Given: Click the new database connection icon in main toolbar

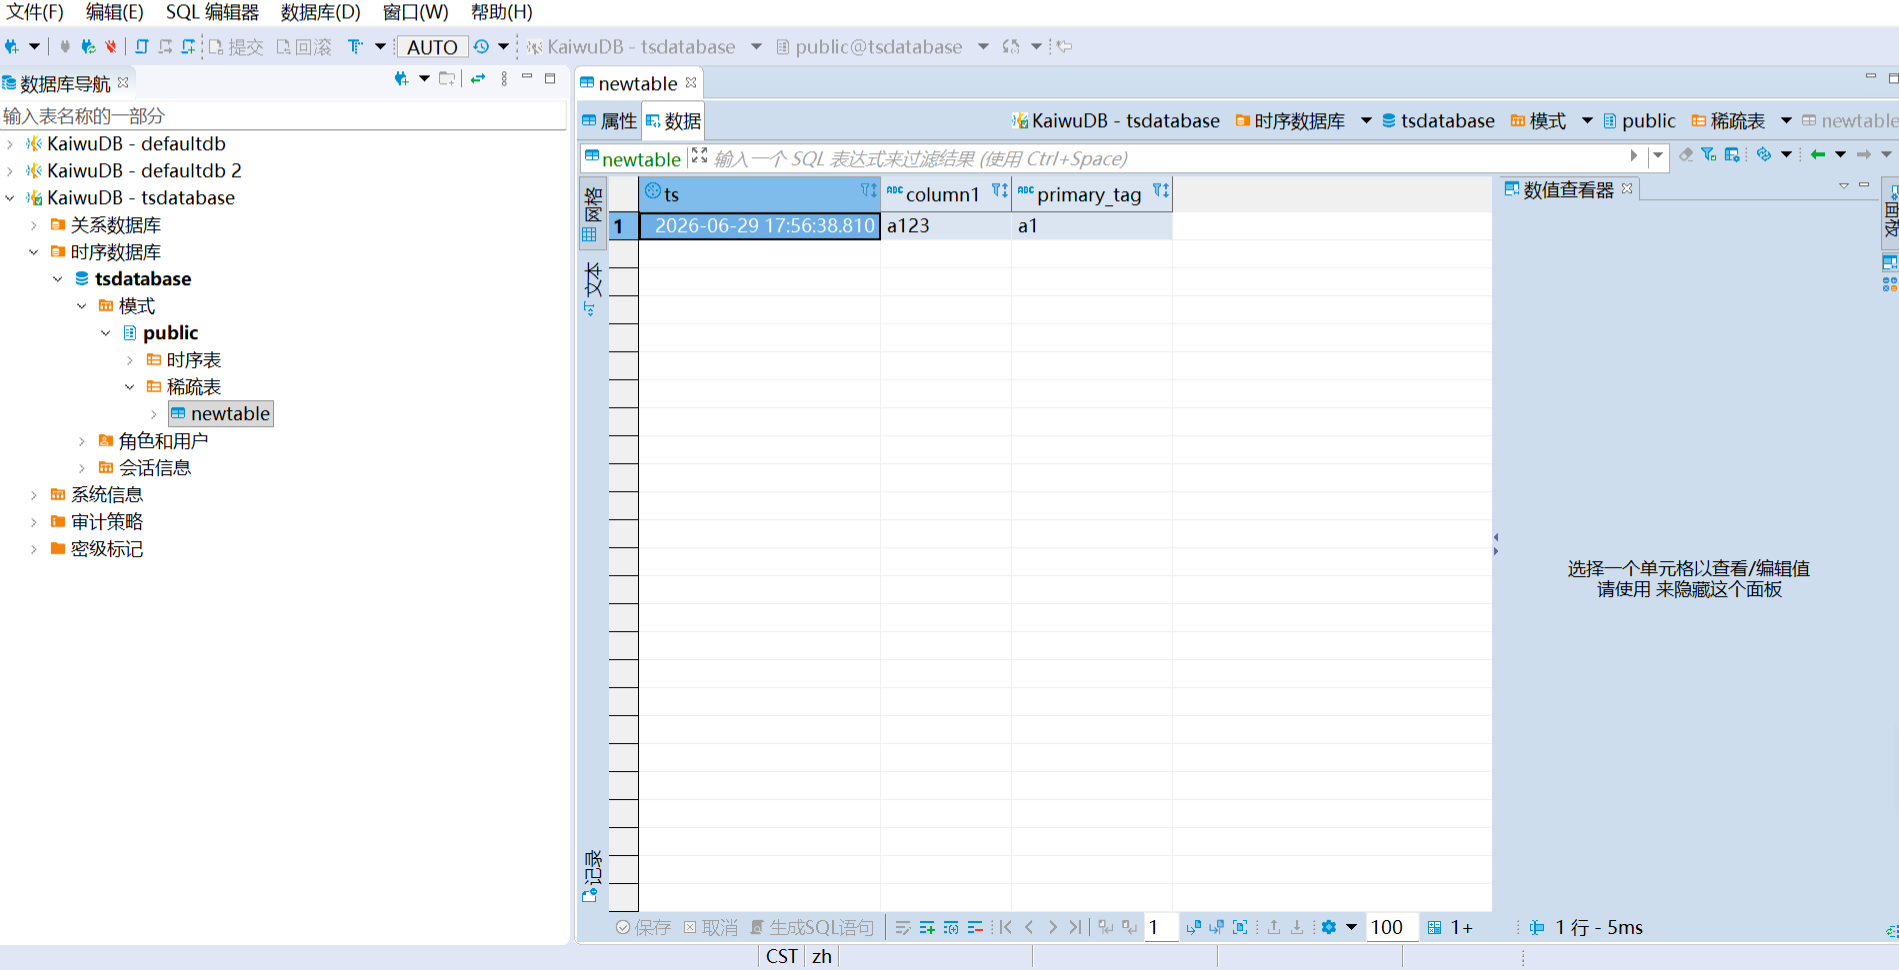Looking at the screenshot, I should coord(12,46).
